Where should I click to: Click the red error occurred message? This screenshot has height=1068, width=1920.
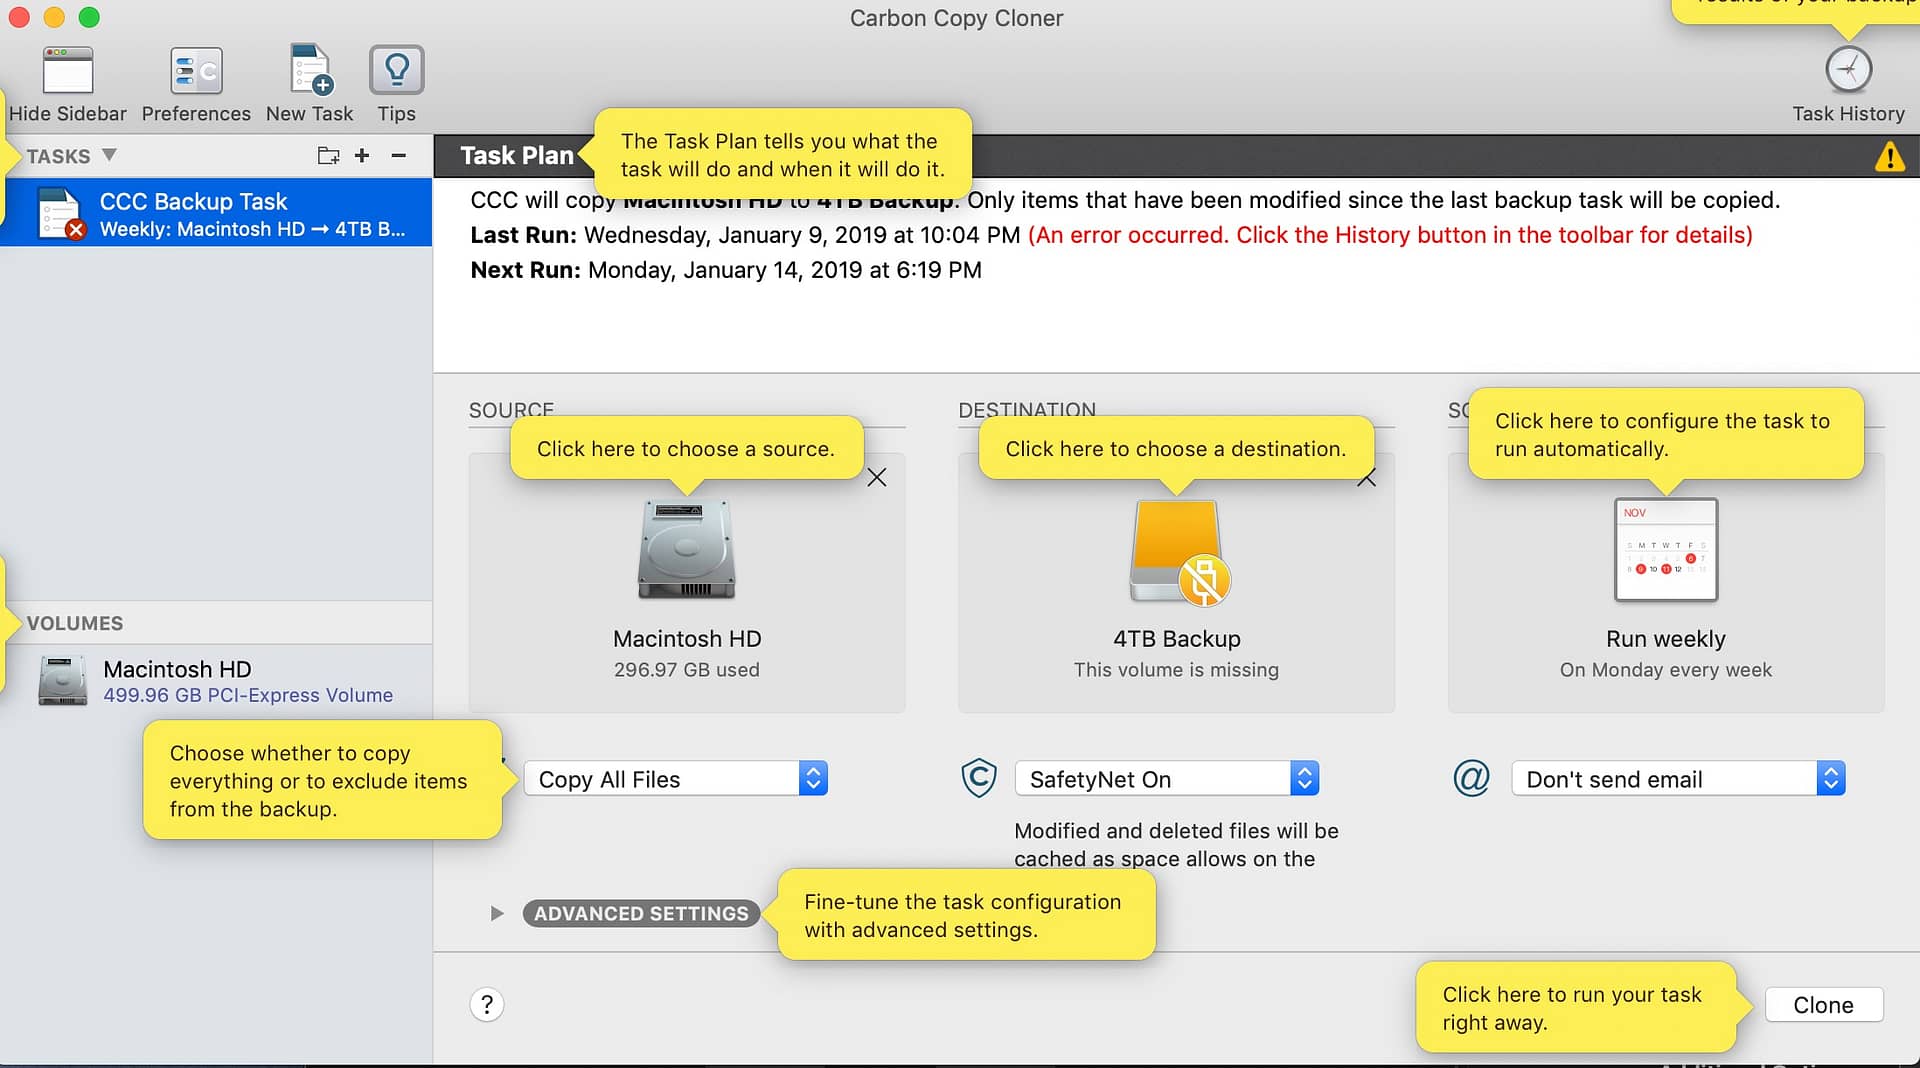pyautogui.click(x=1390, y=235)
